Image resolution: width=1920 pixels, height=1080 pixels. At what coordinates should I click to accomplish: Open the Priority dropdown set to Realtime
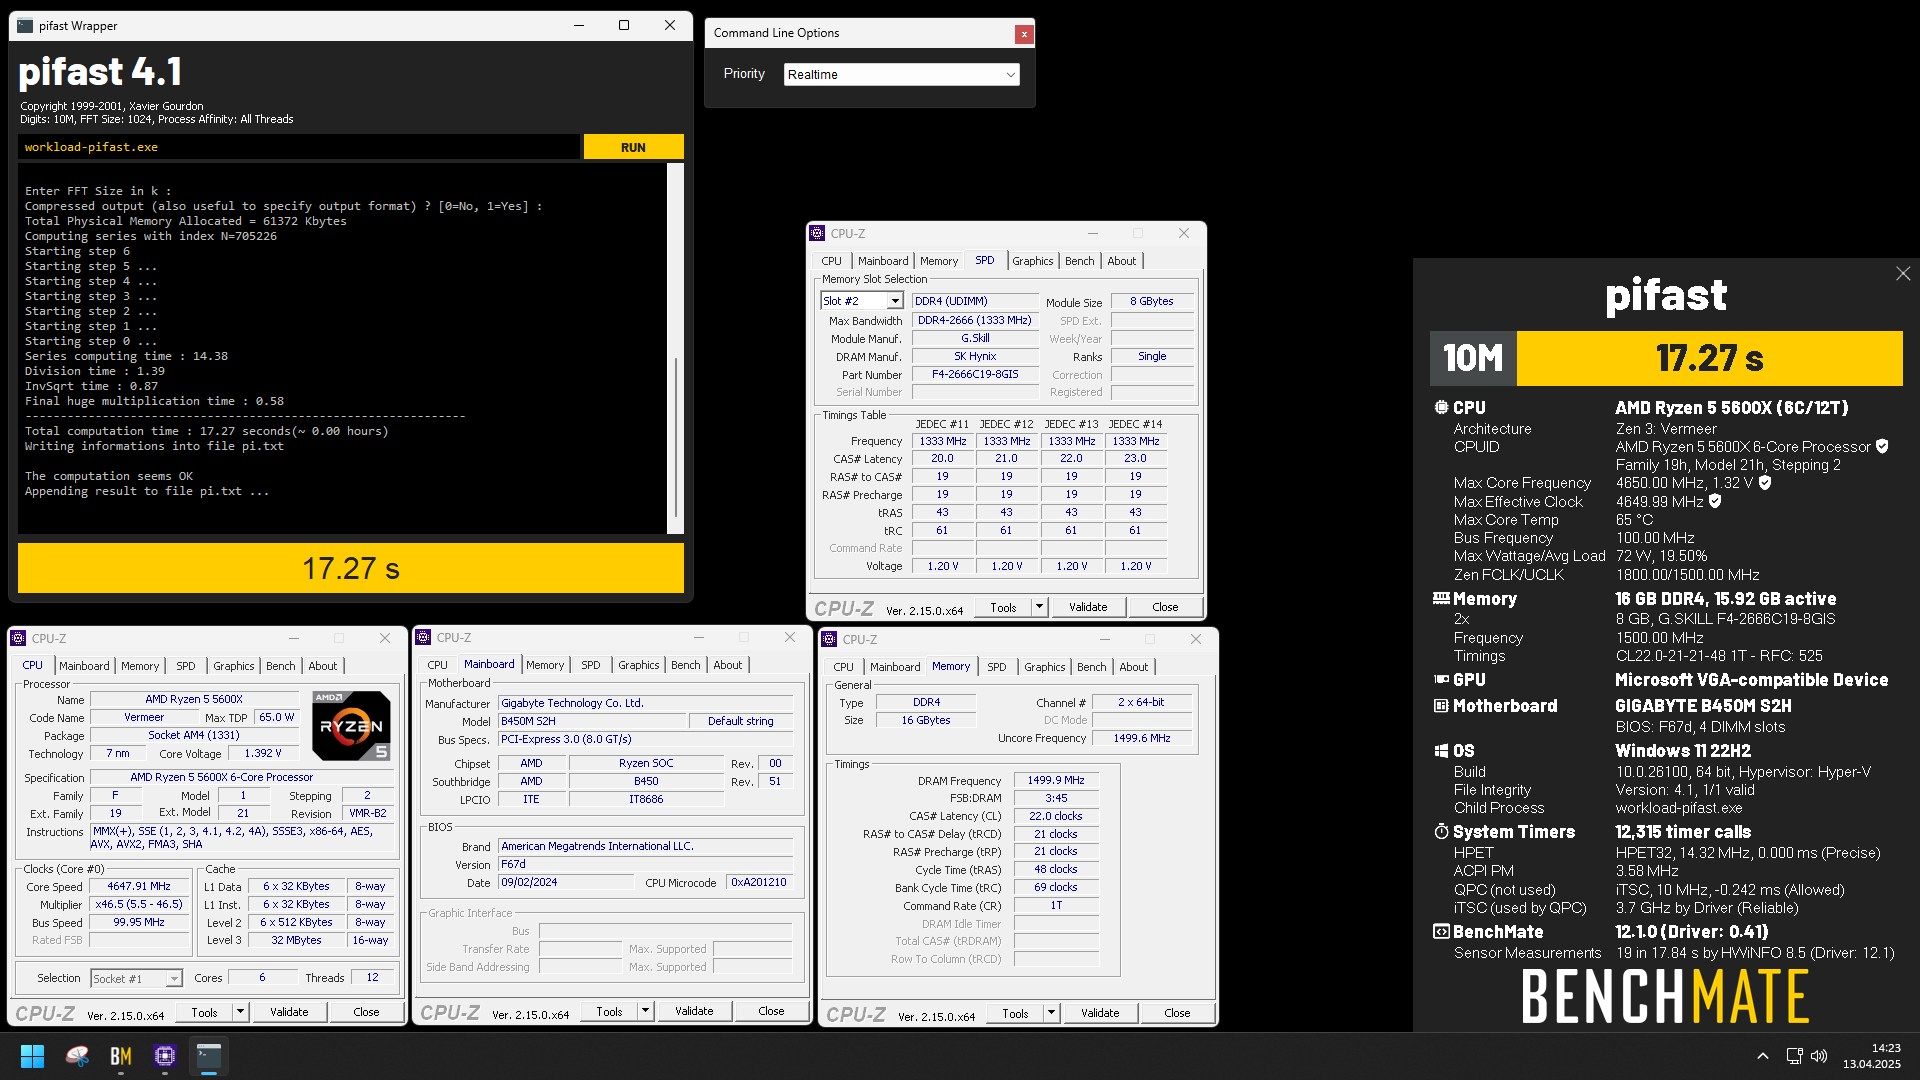pos(901,75)
